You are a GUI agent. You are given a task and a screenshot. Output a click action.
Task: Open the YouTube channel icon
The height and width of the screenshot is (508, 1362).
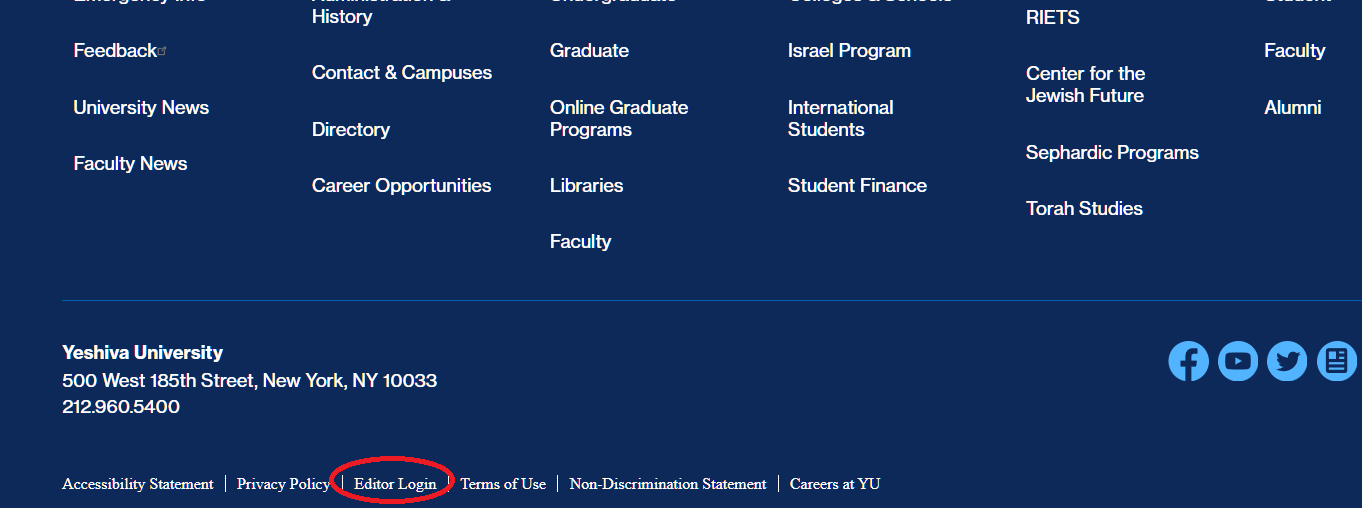(x=1238, y=361)
